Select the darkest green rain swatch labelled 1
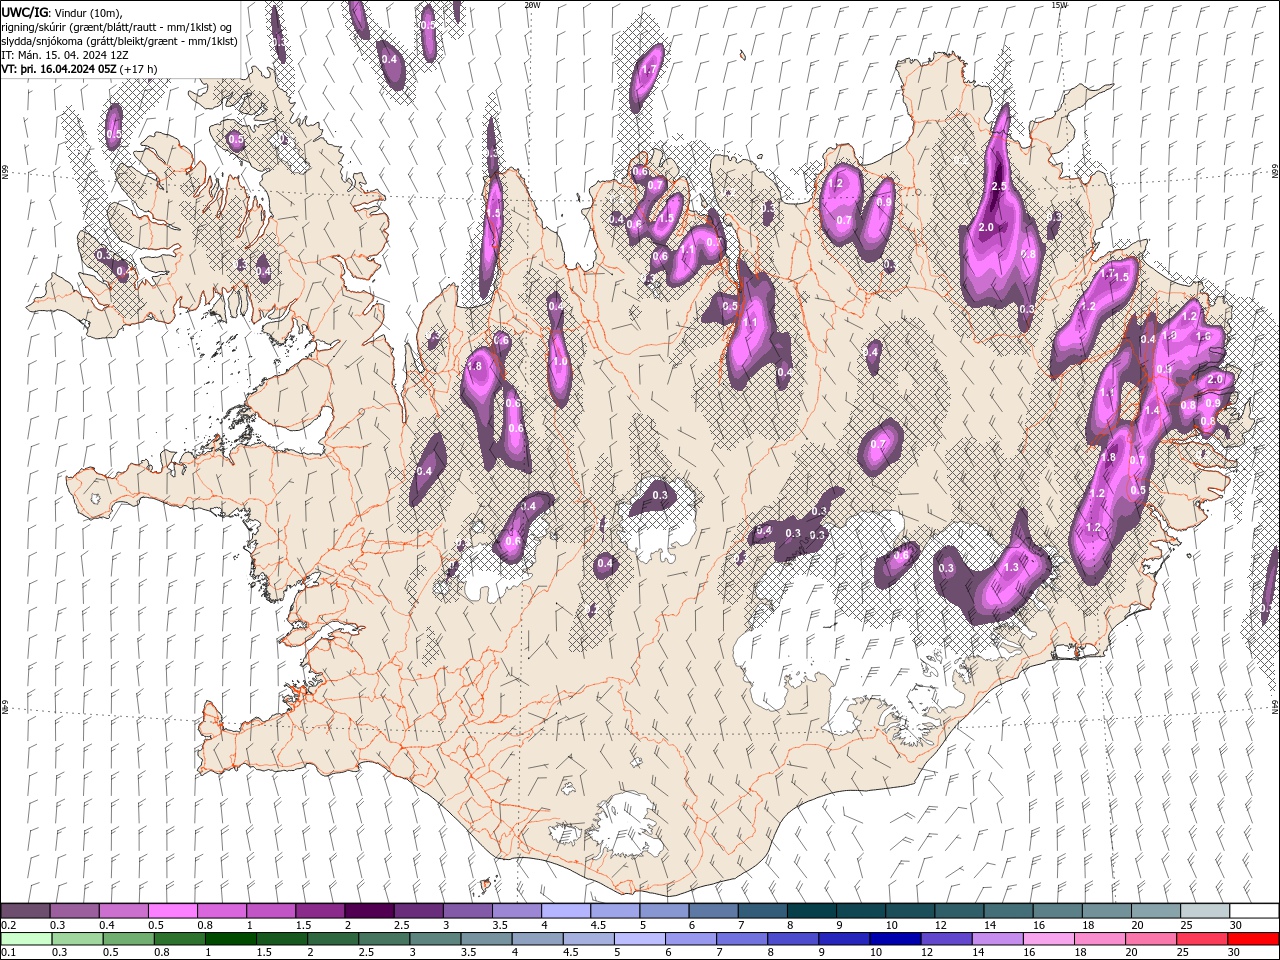This screenshot has height=960, width=1280. (x=231, y=939)
